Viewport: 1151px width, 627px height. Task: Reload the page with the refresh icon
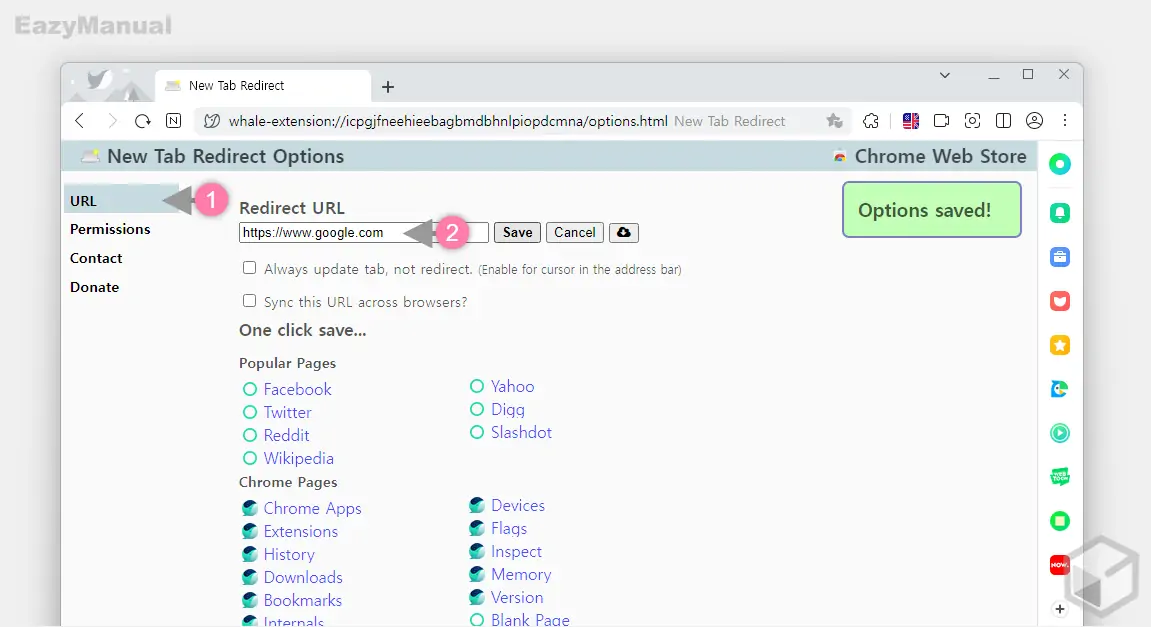pyautogui.click(x=142, y=121)
